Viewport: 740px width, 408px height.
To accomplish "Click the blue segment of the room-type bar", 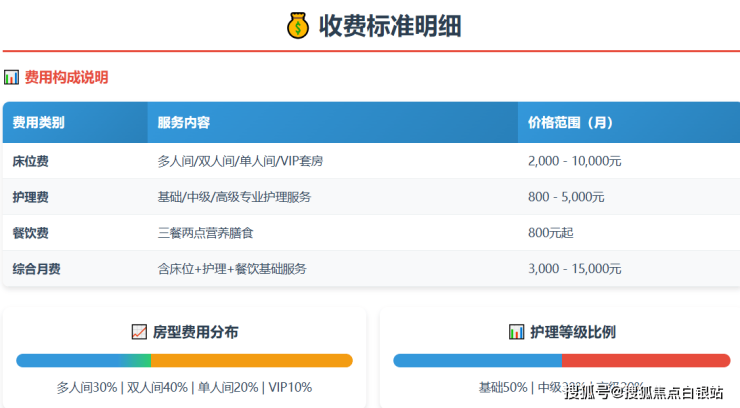I will [65, 360].
